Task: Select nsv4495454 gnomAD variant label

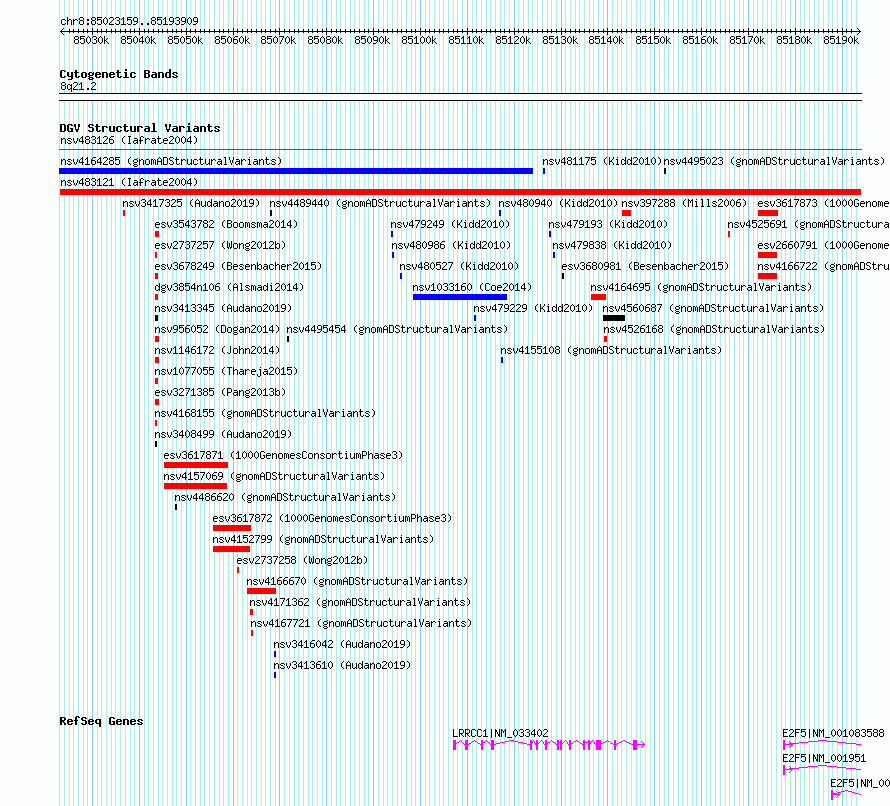Action: 397,329
